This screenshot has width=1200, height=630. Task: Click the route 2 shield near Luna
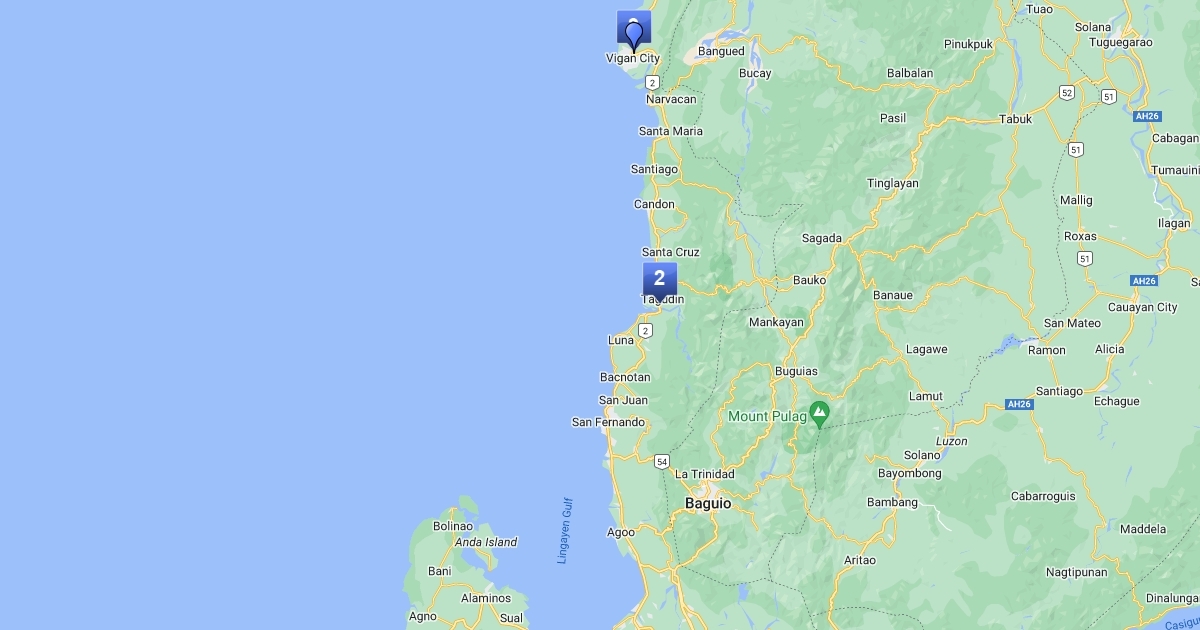click(x=646, y=330)
